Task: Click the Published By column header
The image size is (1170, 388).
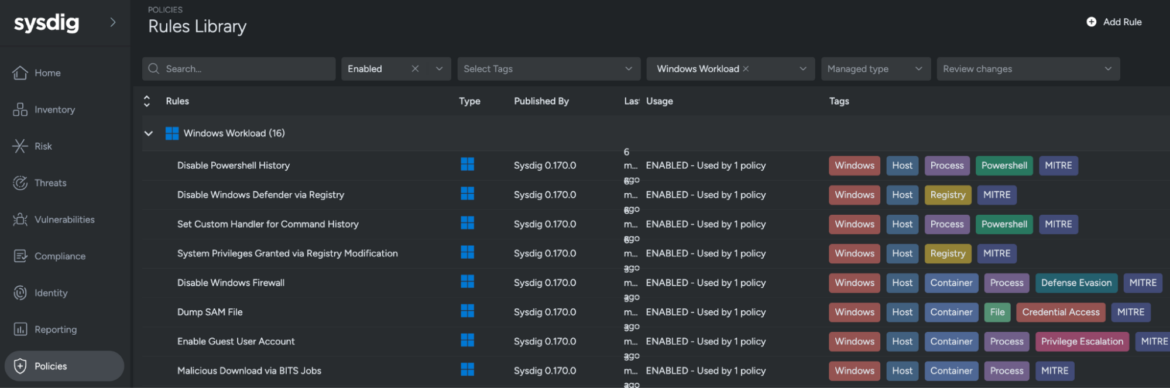Action: tap(542, 101)
